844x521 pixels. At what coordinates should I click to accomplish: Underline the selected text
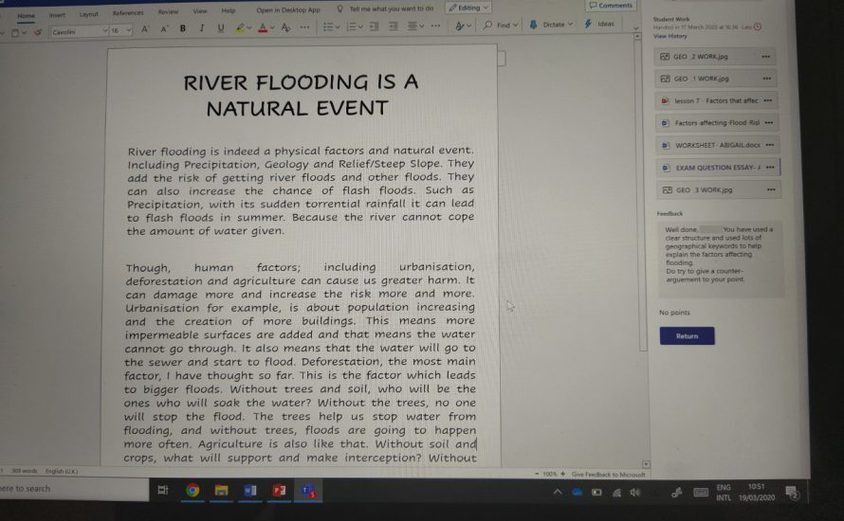click(221, 29)
